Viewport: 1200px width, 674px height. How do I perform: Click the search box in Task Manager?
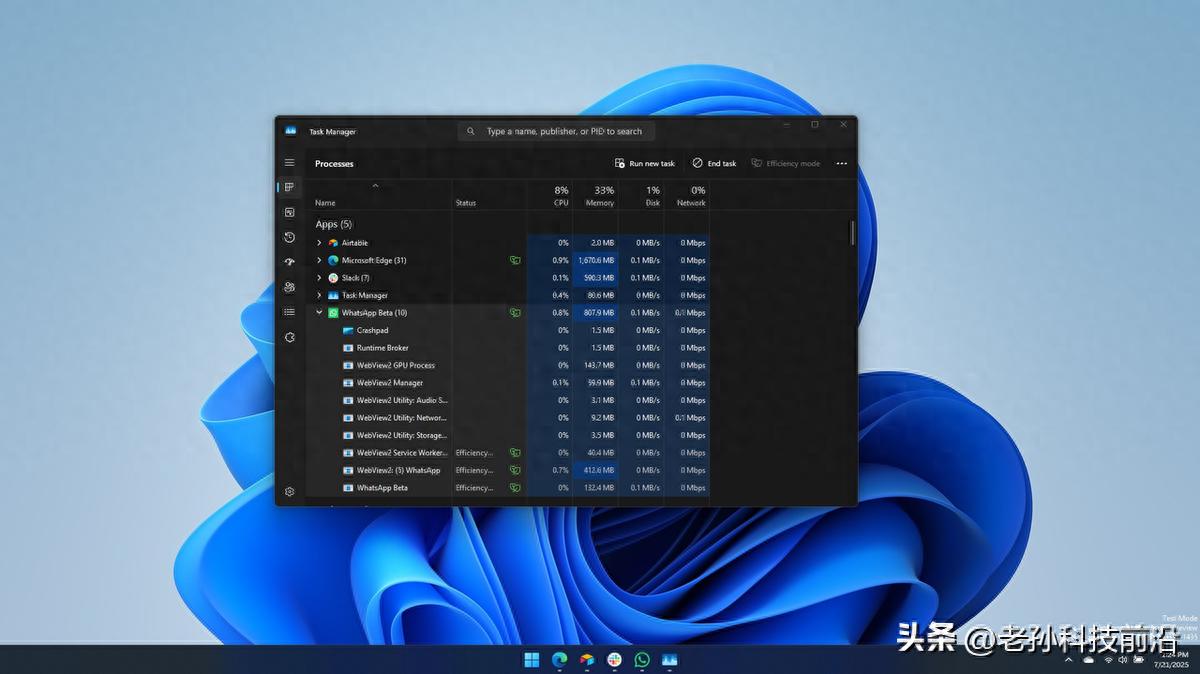[557, 131]
